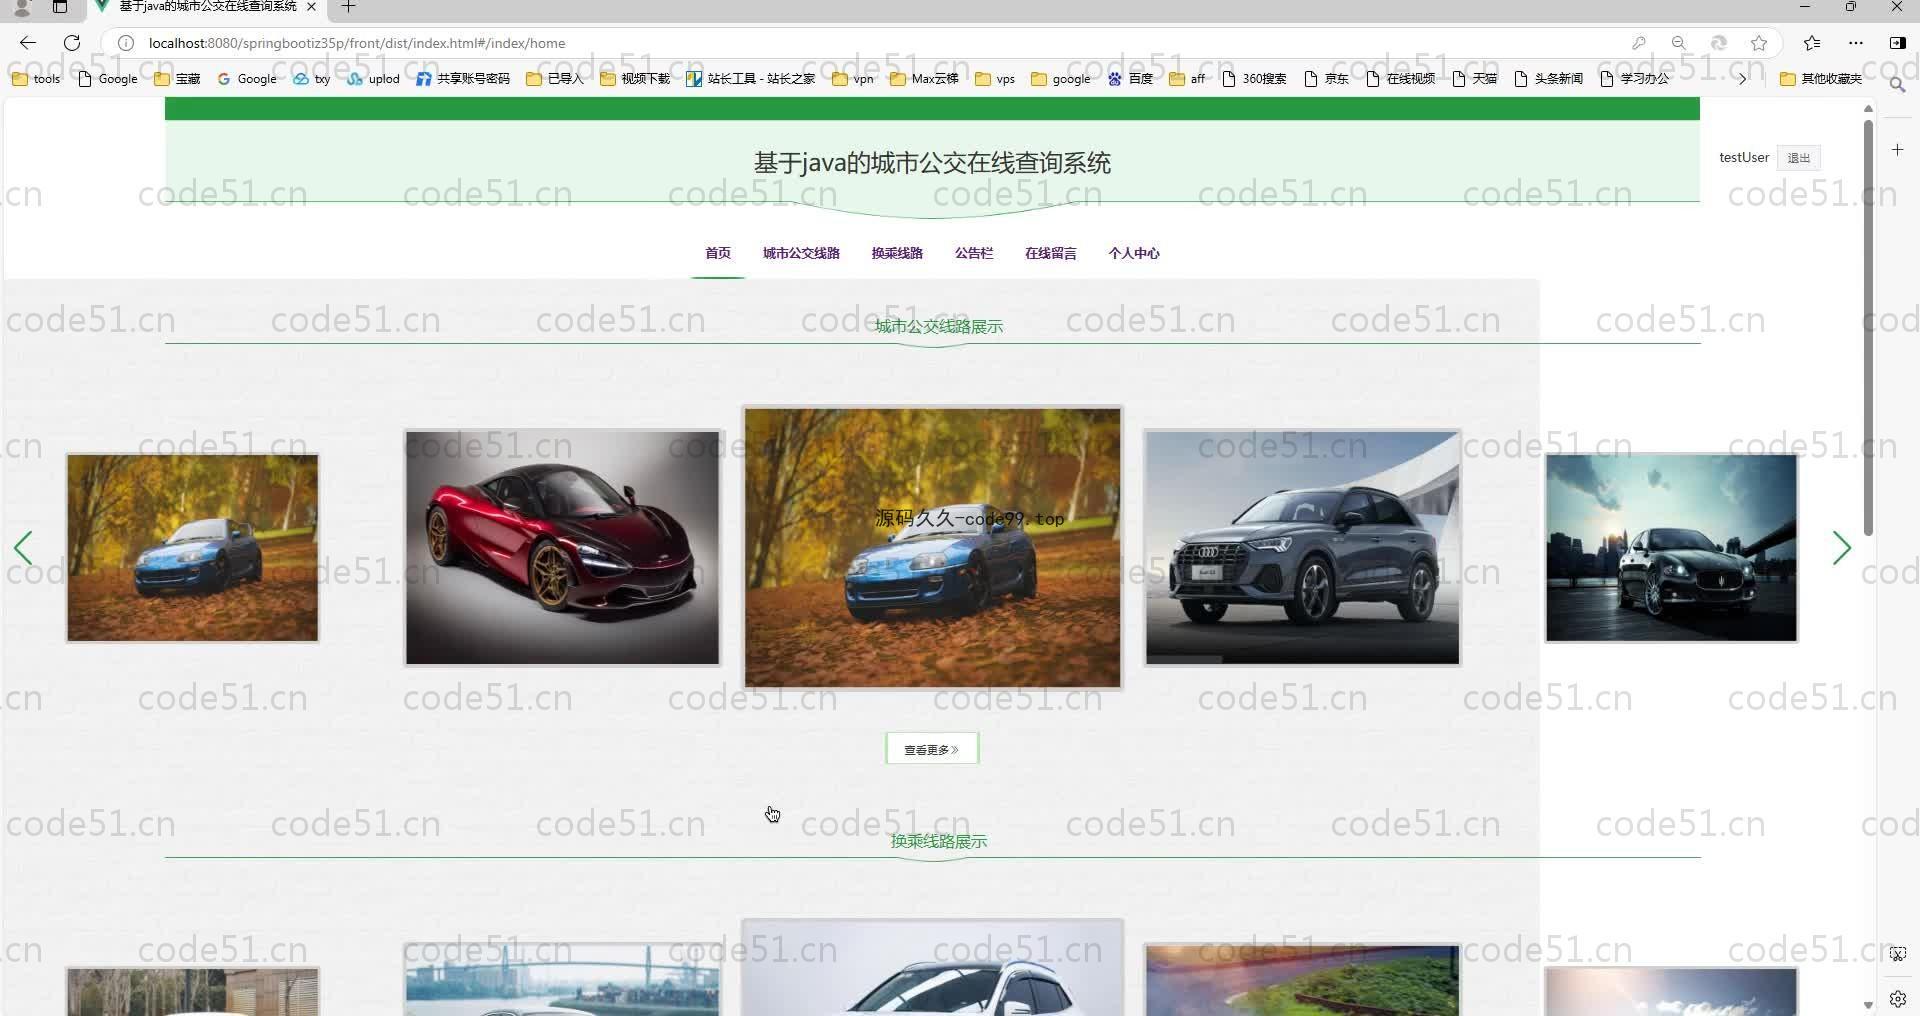The image size is (1920, 1016).
Task: Open the favorites list icon
Action: (1812, 43)
